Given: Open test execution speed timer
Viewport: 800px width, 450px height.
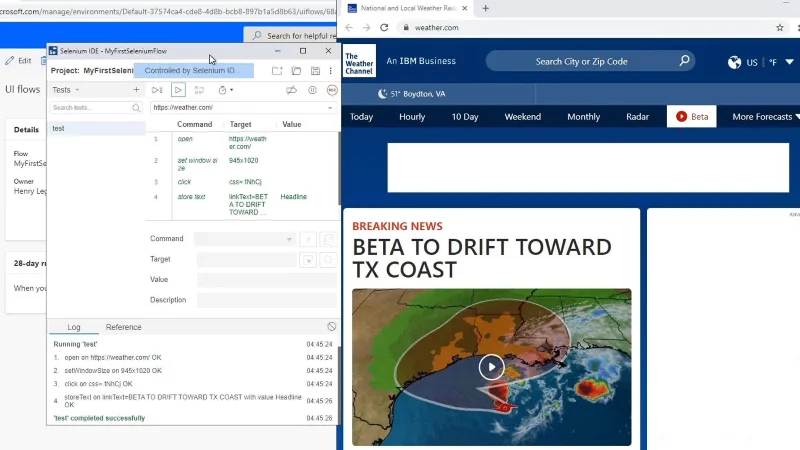Looking at the screenshot, I should [x=226, y=90].
